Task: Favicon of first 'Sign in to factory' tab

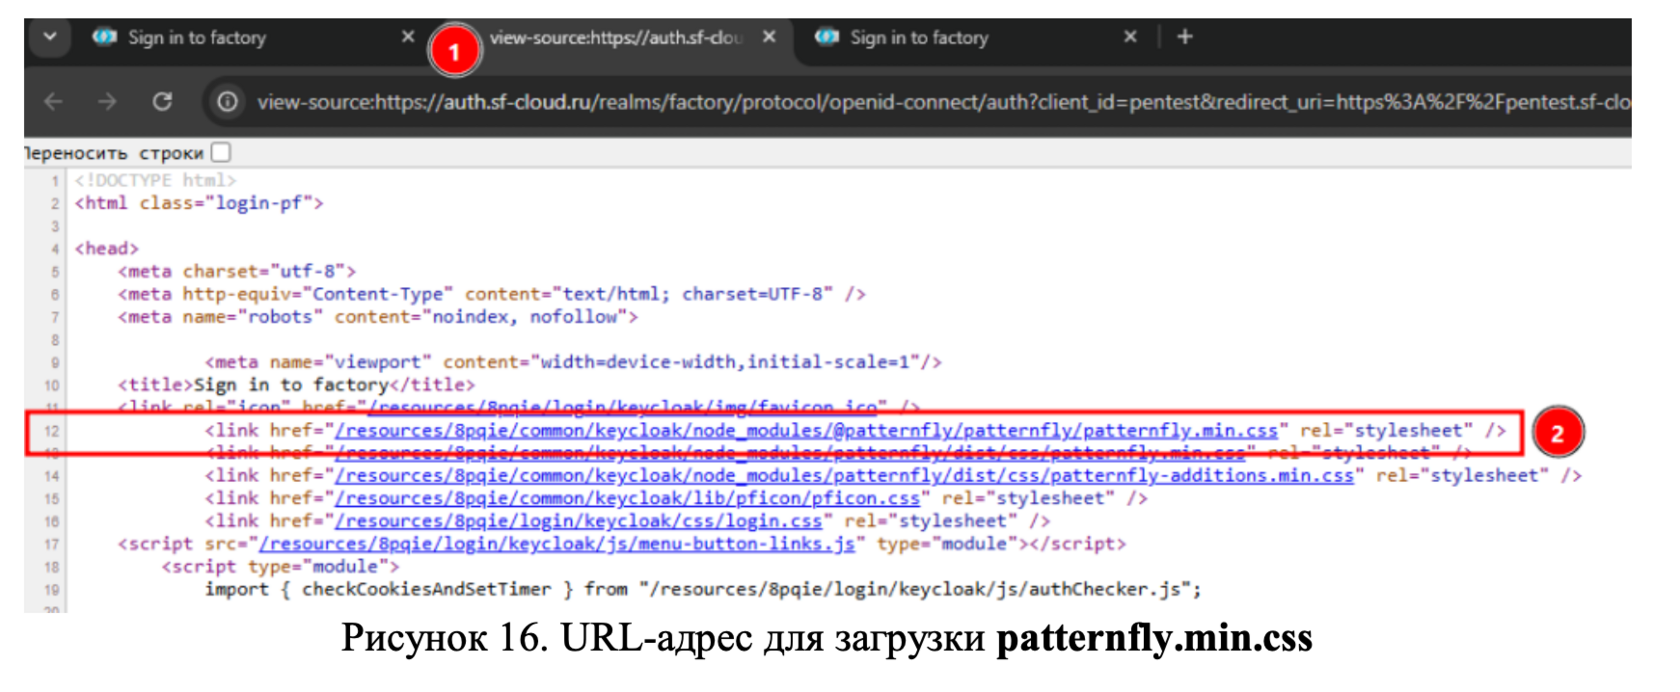Action: [x=104, y=37]
